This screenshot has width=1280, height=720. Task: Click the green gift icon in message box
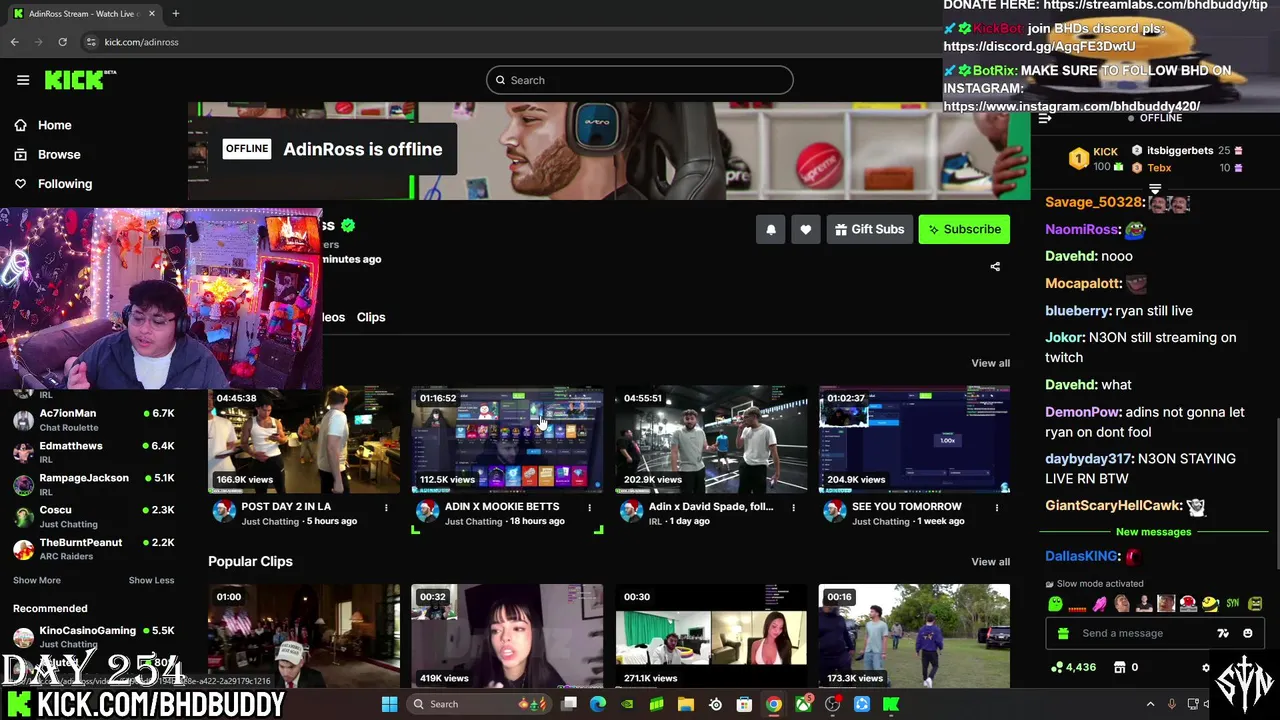[x=1063, y=633]
